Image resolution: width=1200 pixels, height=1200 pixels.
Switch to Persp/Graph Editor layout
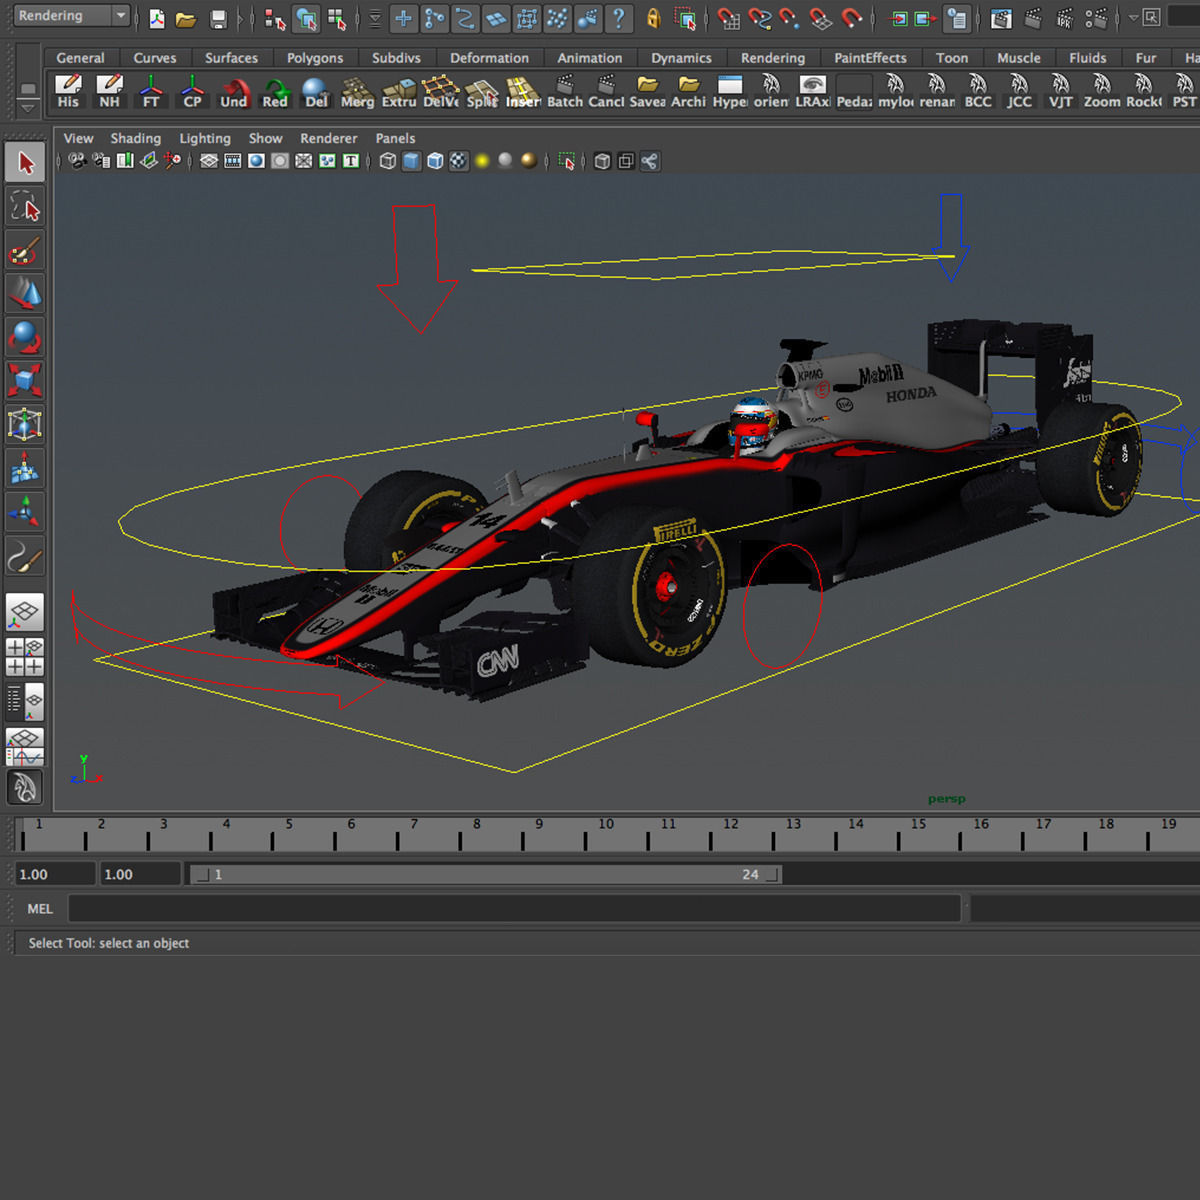click(25, 745)
